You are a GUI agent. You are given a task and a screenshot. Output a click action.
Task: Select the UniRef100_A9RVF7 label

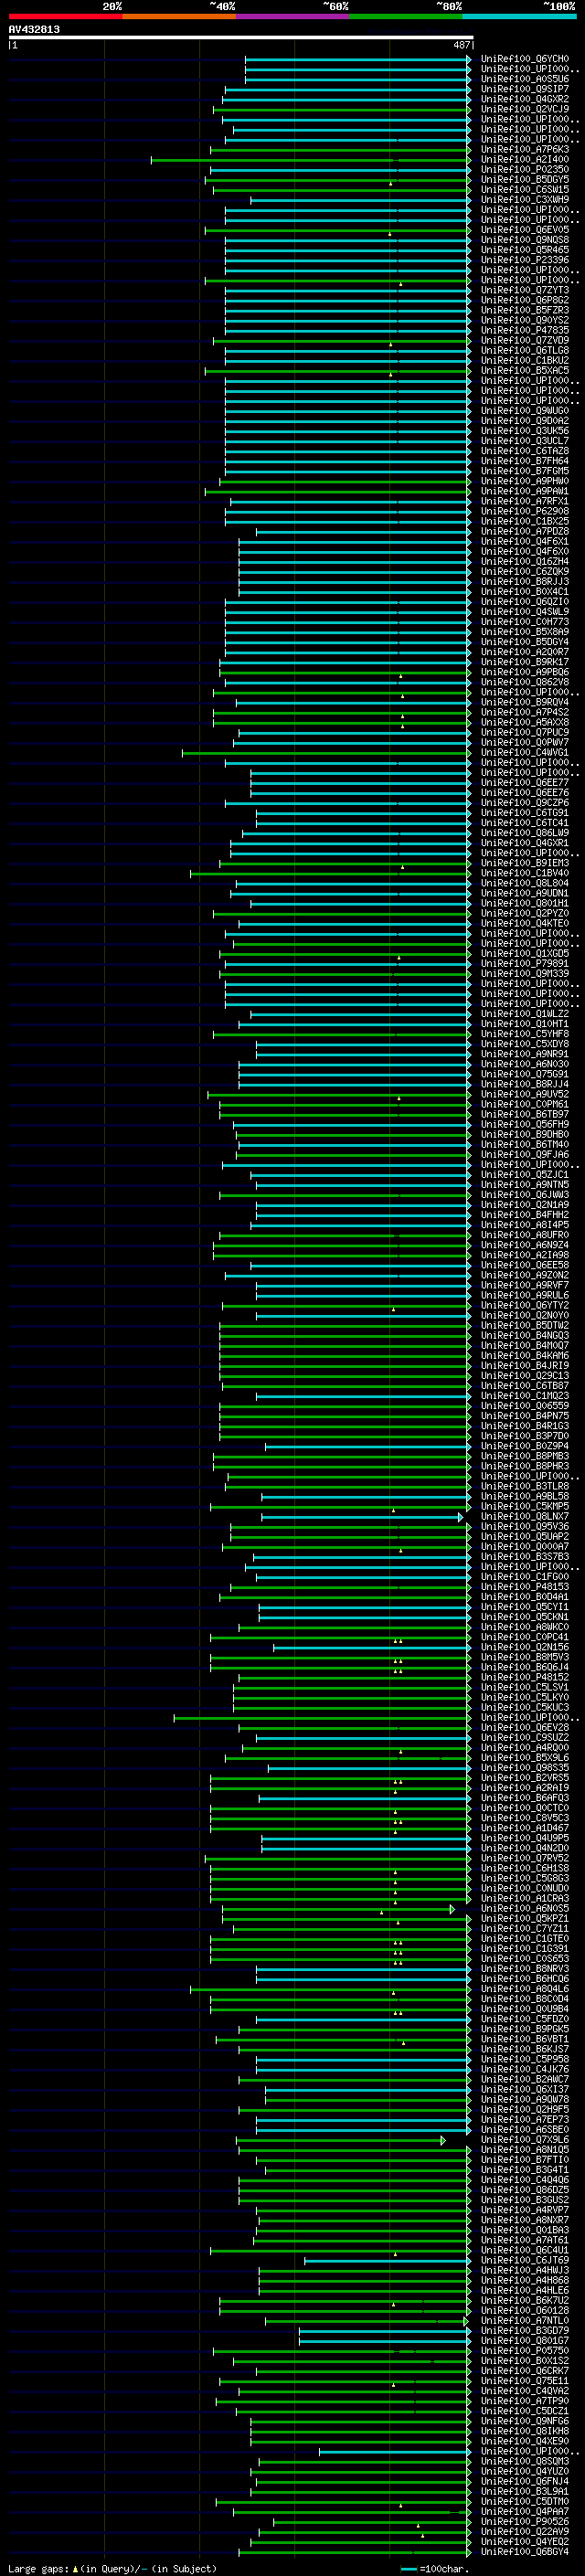524,1285
